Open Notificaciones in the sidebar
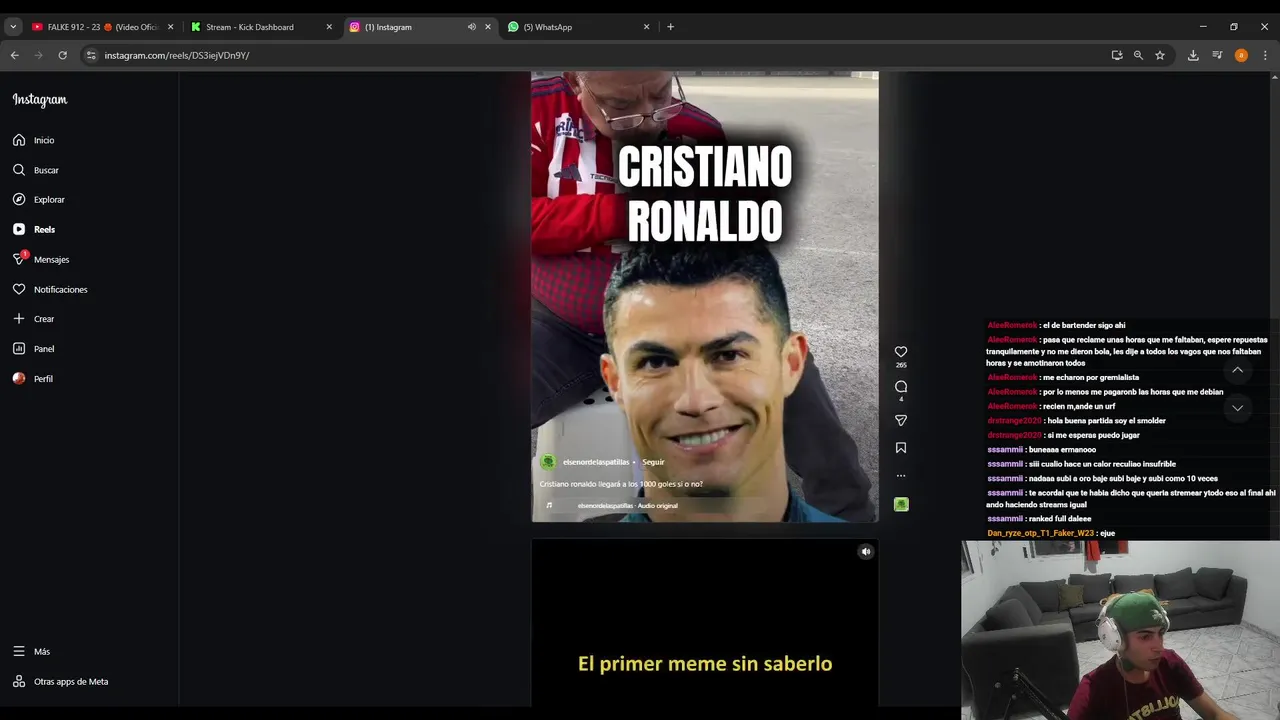Viewport: 1280px width, 720px height. 50,289
